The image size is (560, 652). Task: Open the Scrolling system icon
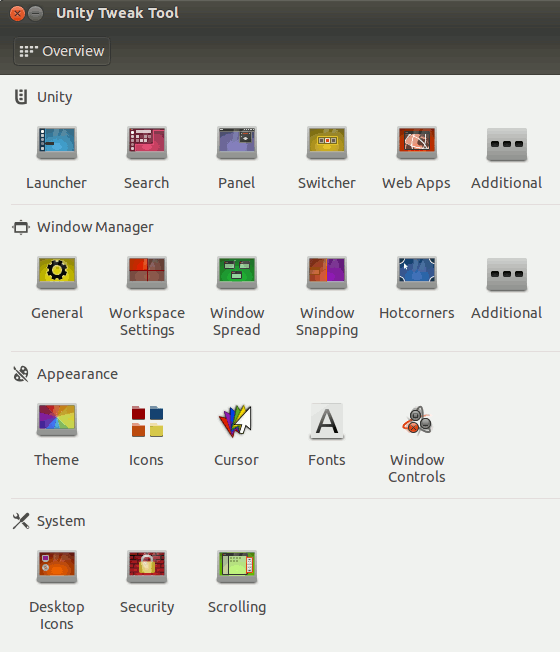pos(237,567)
